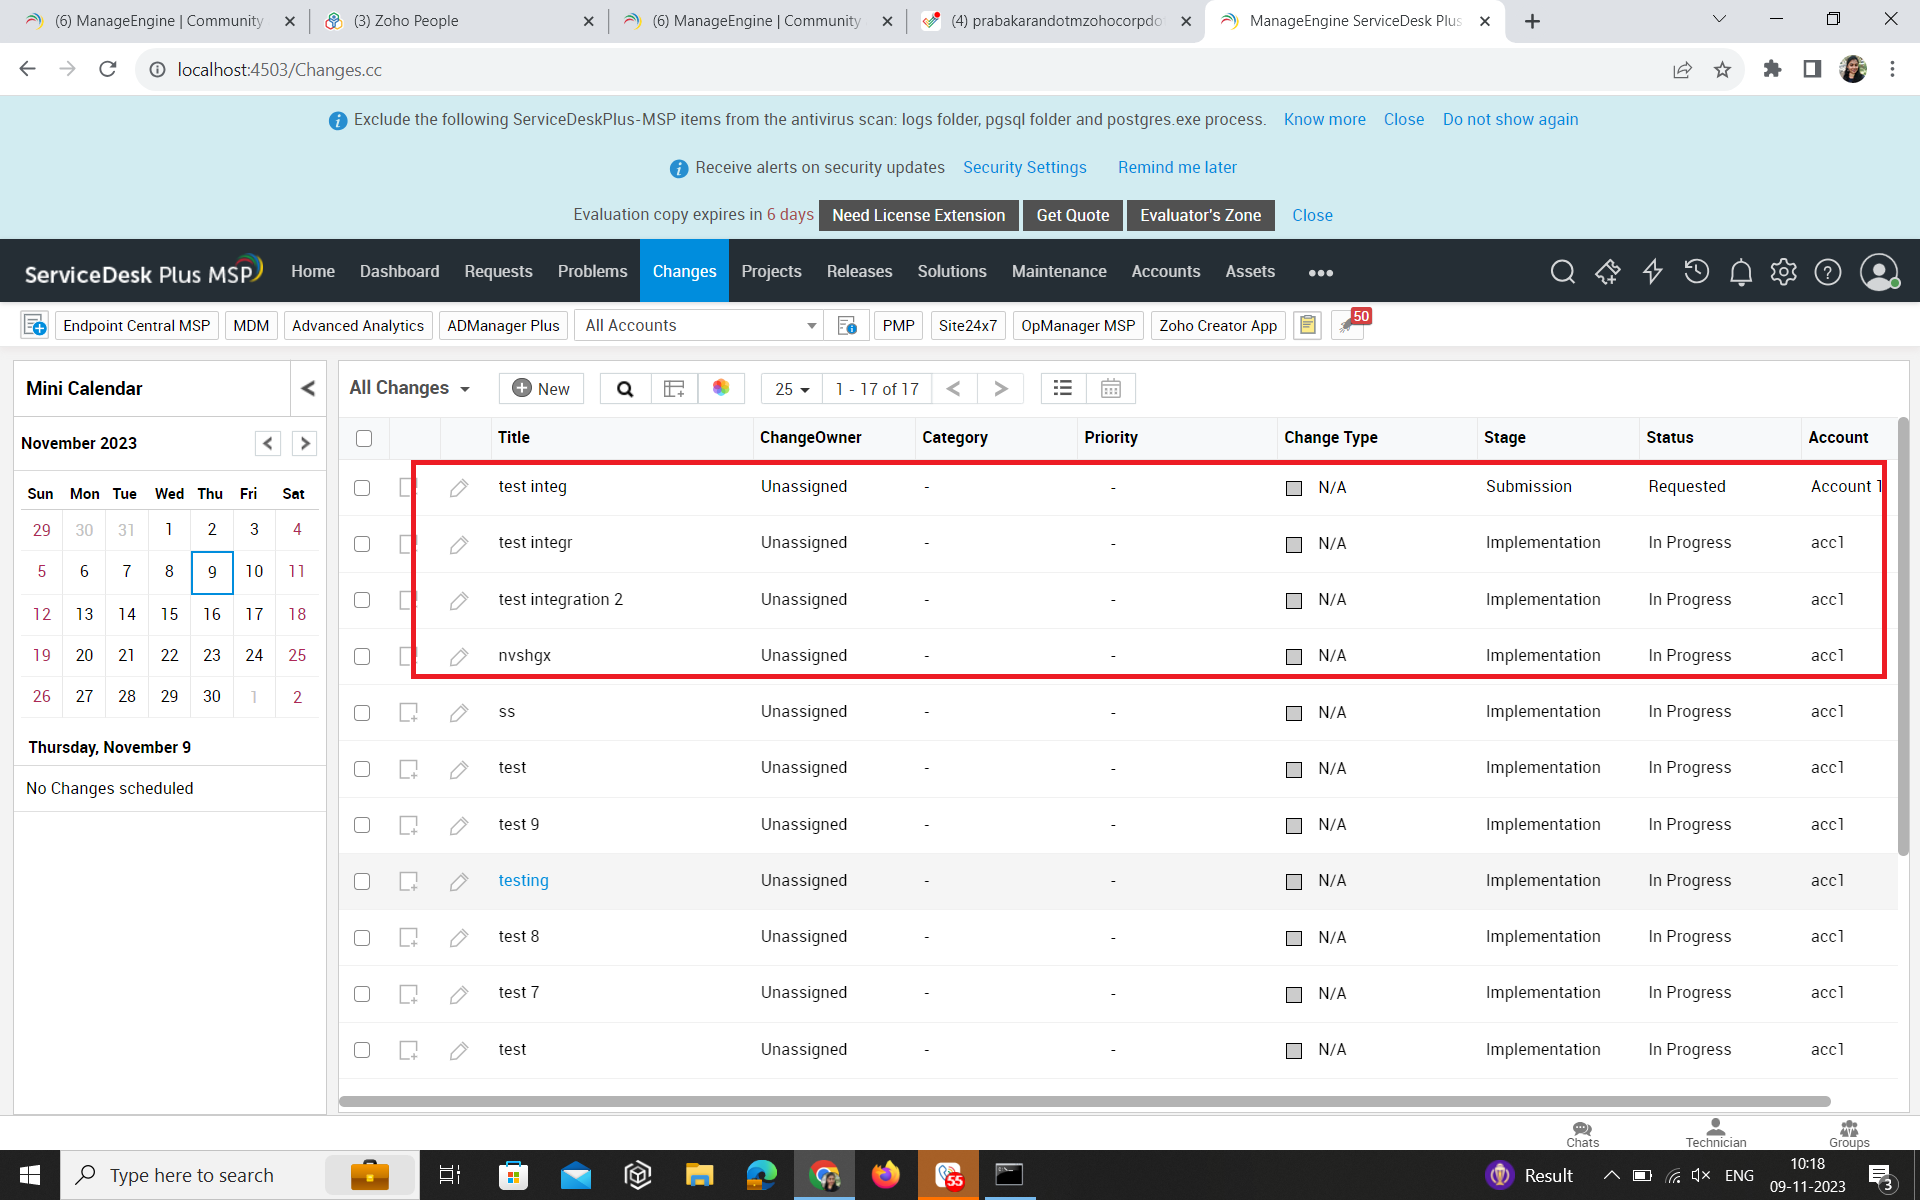Check the box for test 9 row
The width and height of the screenshot is (1920, 1200).
[362, 825]
